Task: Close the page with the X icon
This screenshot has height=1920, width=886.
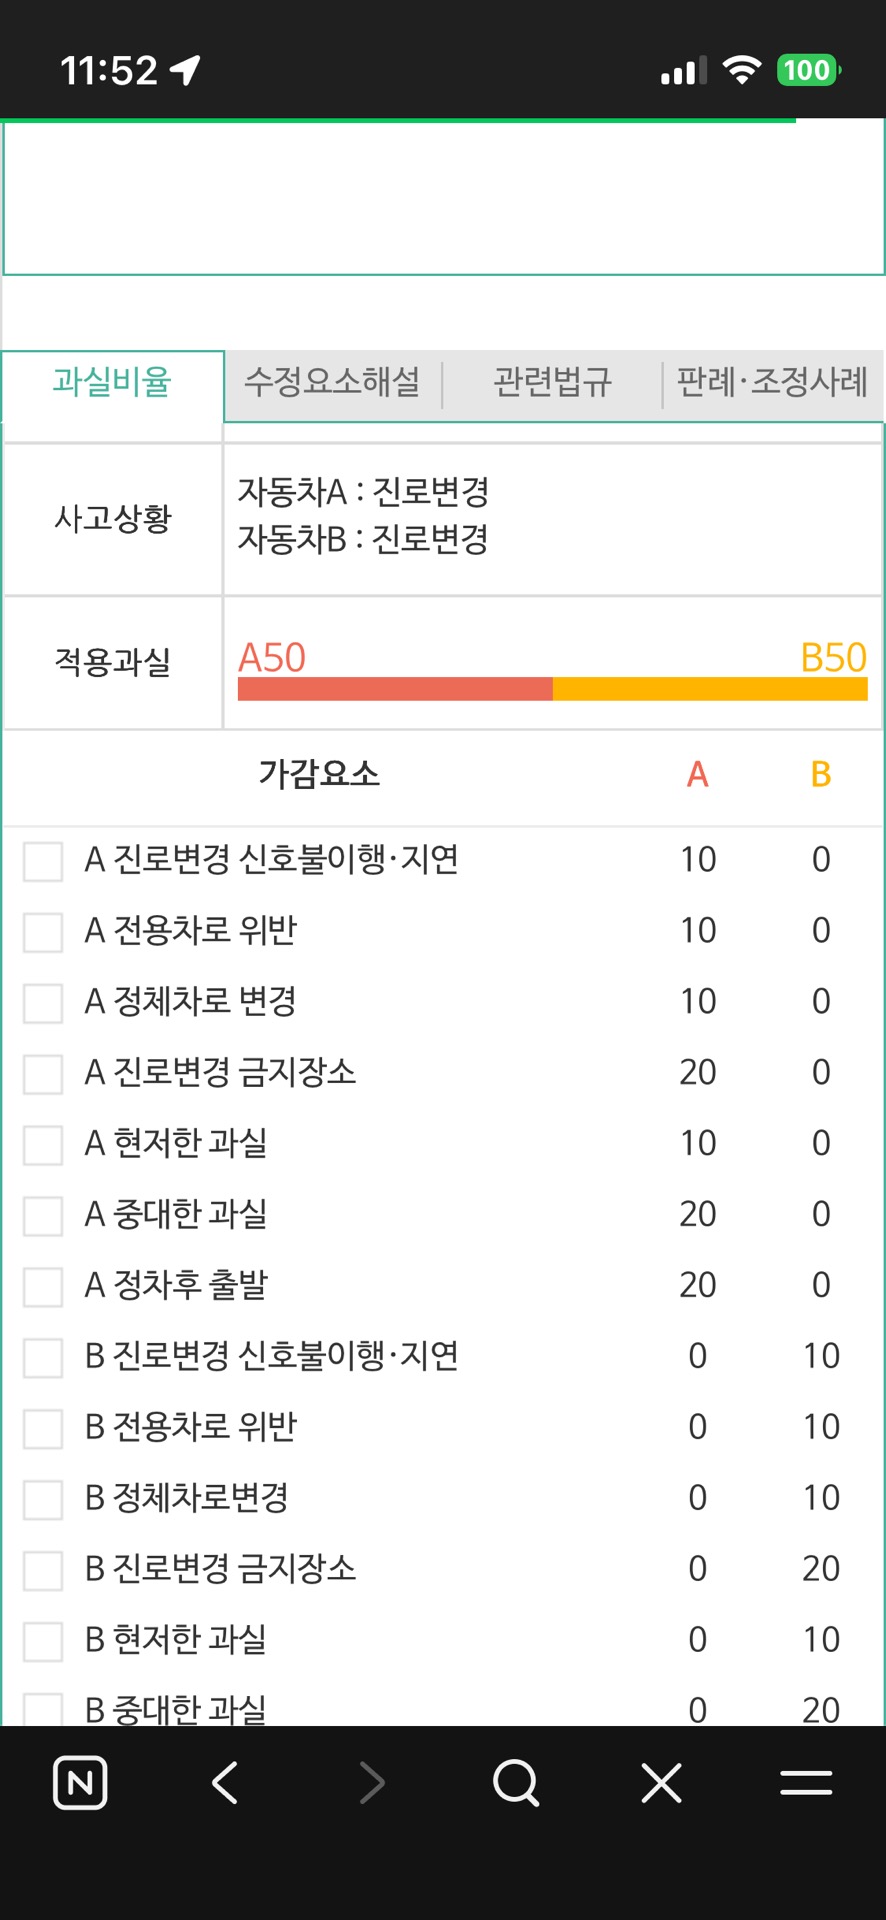Action: point(661,1783)
